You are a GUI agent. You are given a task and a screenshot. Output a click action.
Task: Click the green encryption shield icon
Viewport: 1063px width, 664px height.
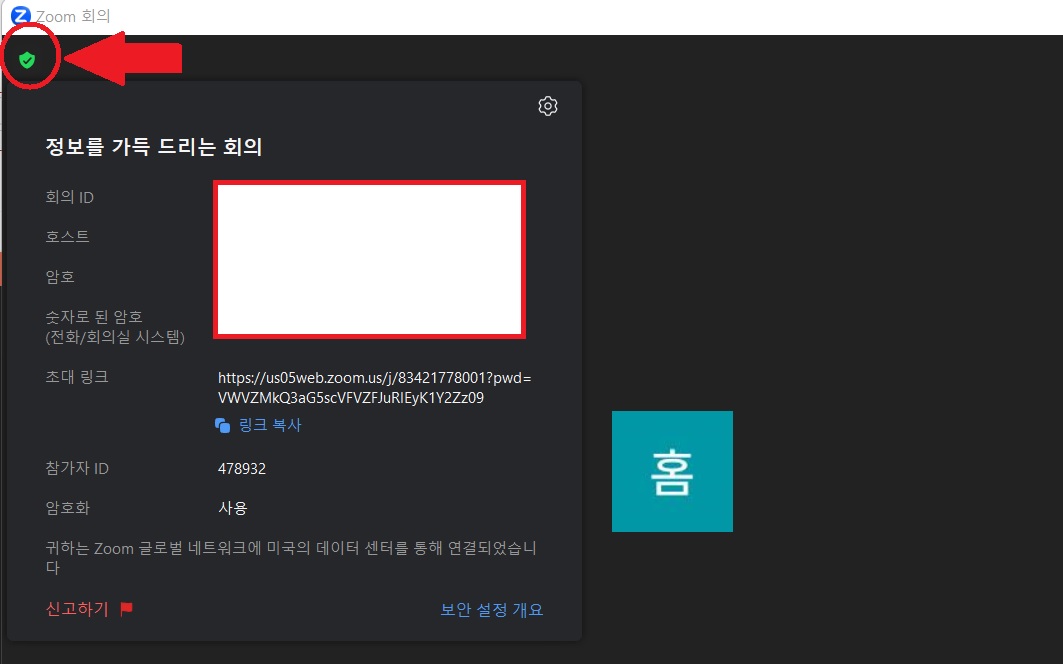[x=28, y=58]
